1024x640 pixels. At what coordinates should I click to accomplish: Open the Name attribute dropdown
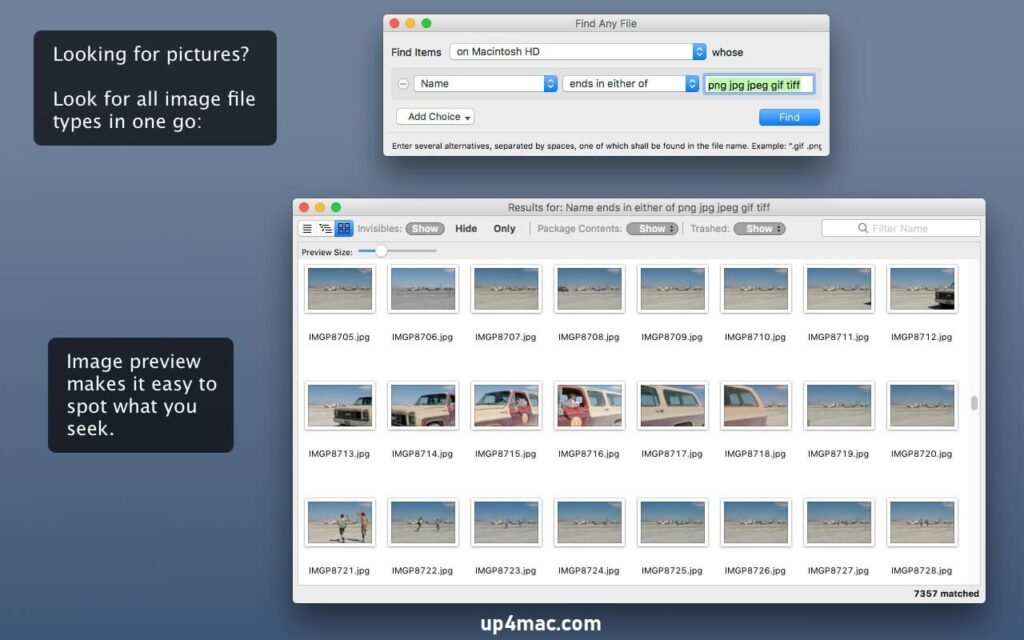pos(485,84)
